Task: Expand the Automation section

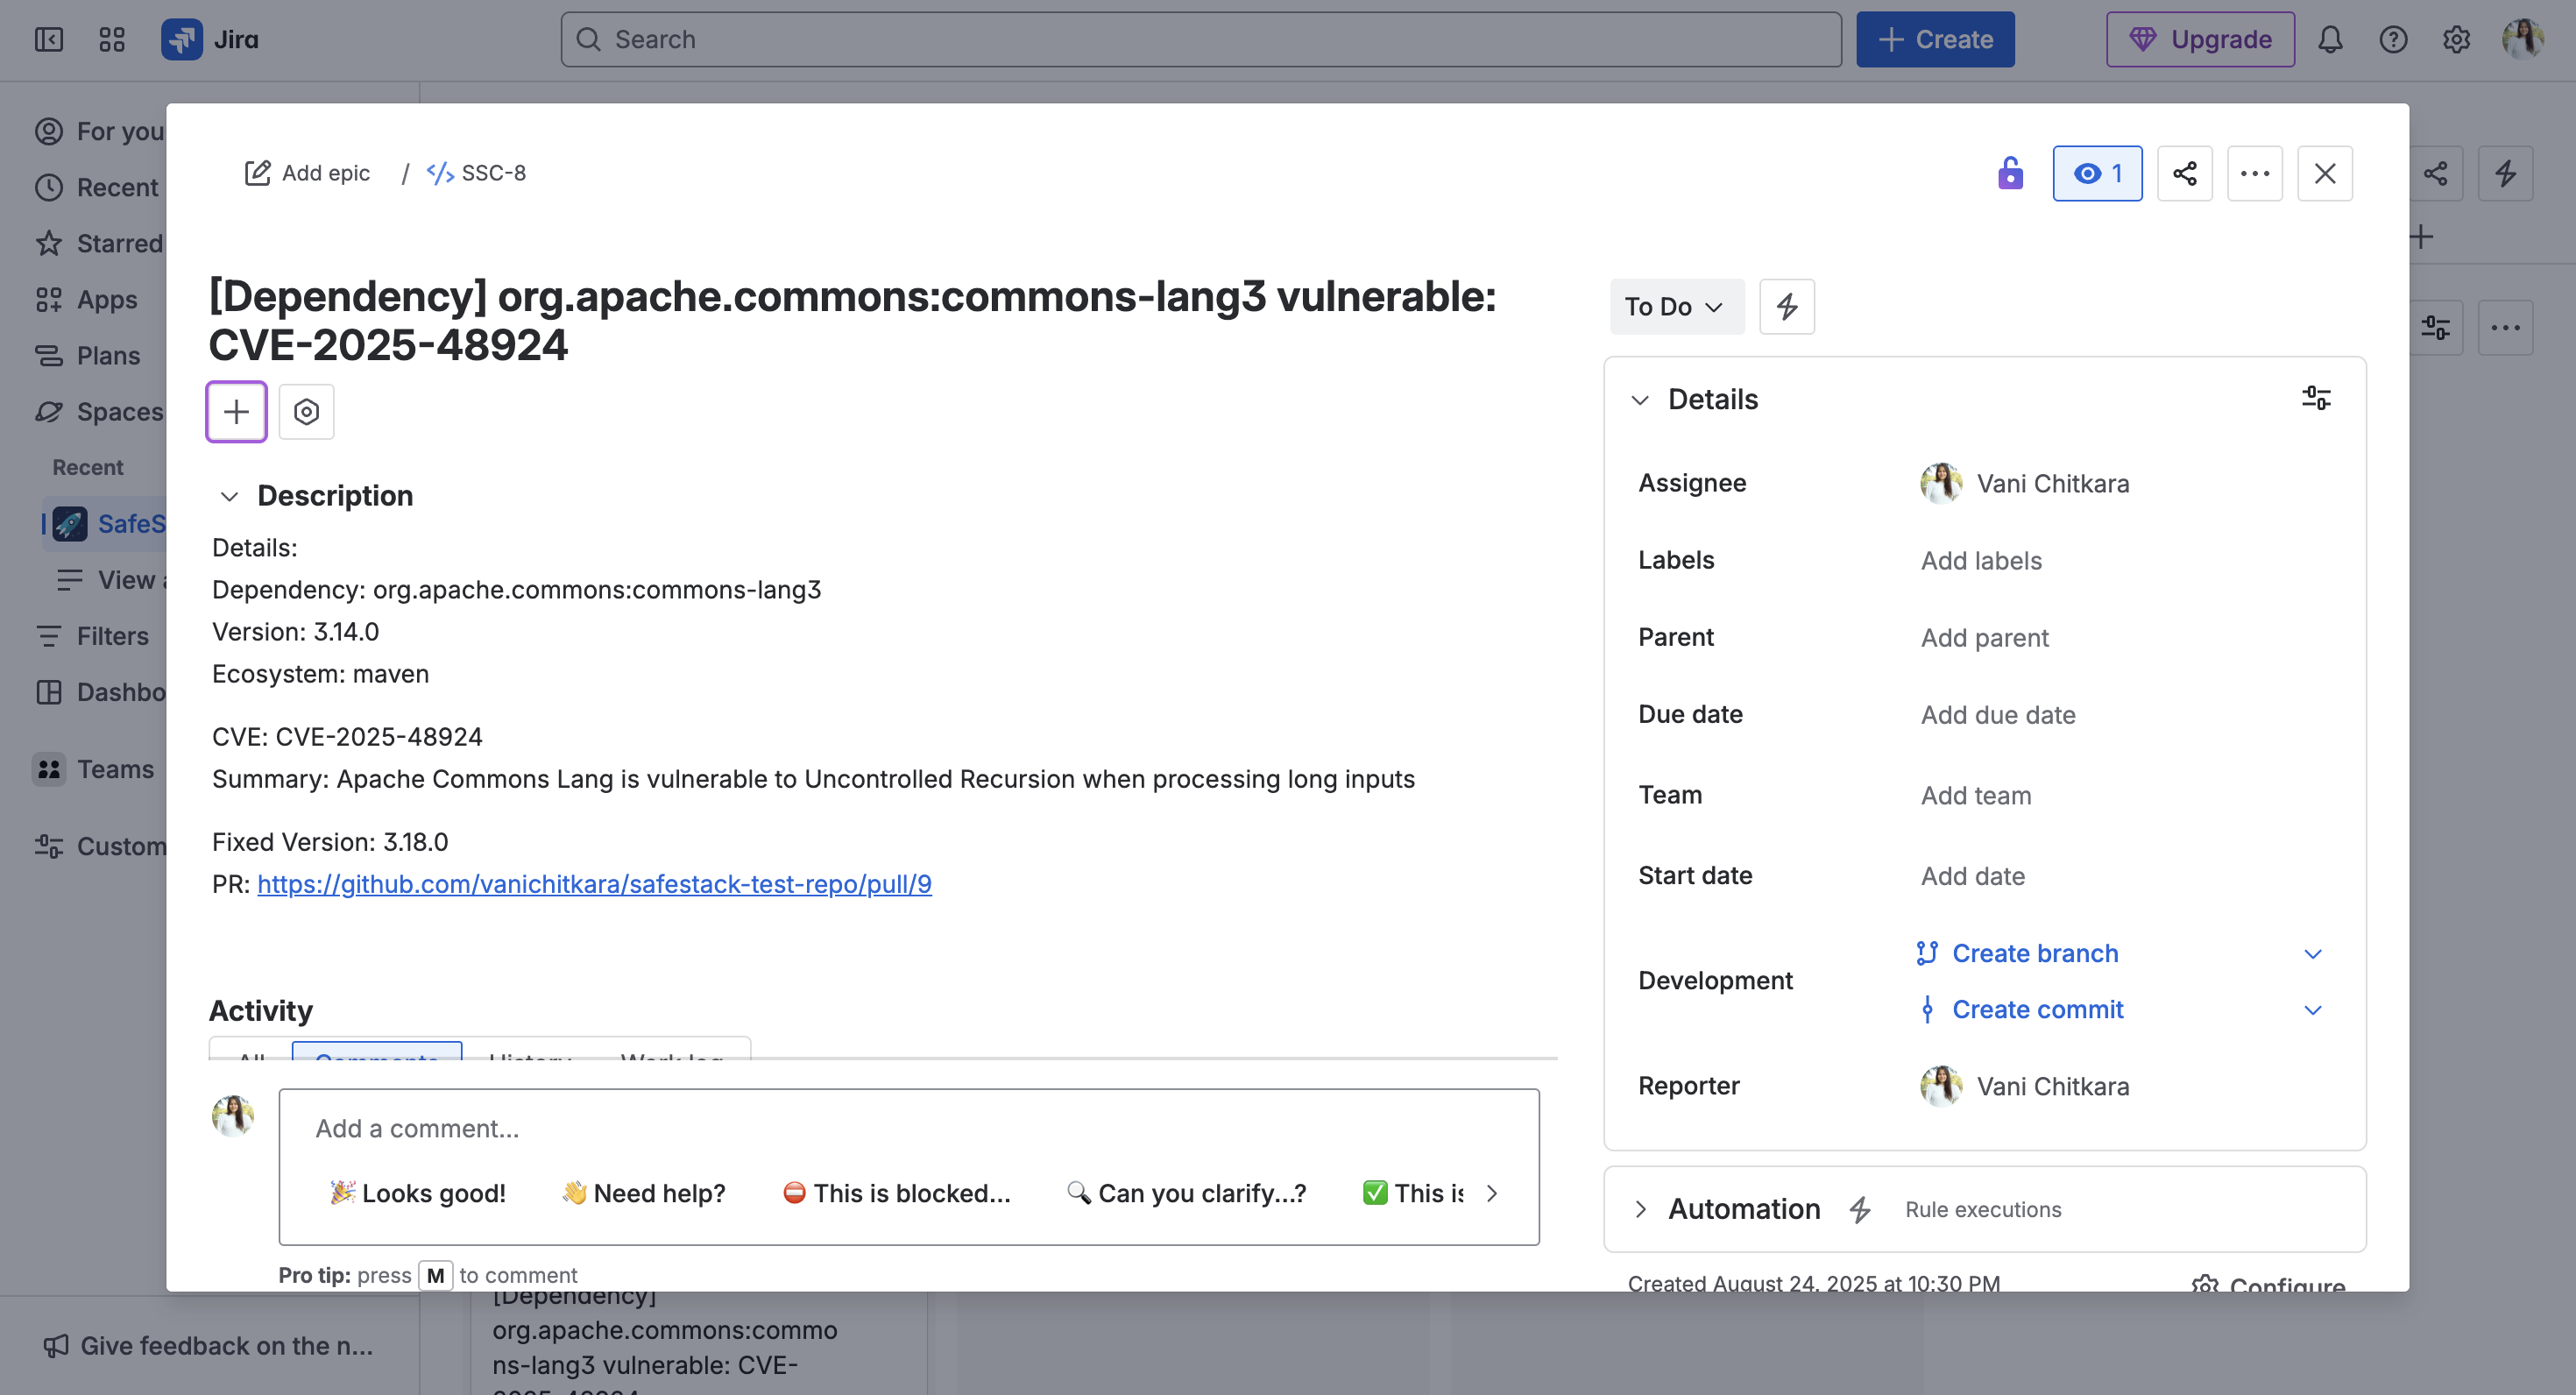Action: click(1640, 1208)
